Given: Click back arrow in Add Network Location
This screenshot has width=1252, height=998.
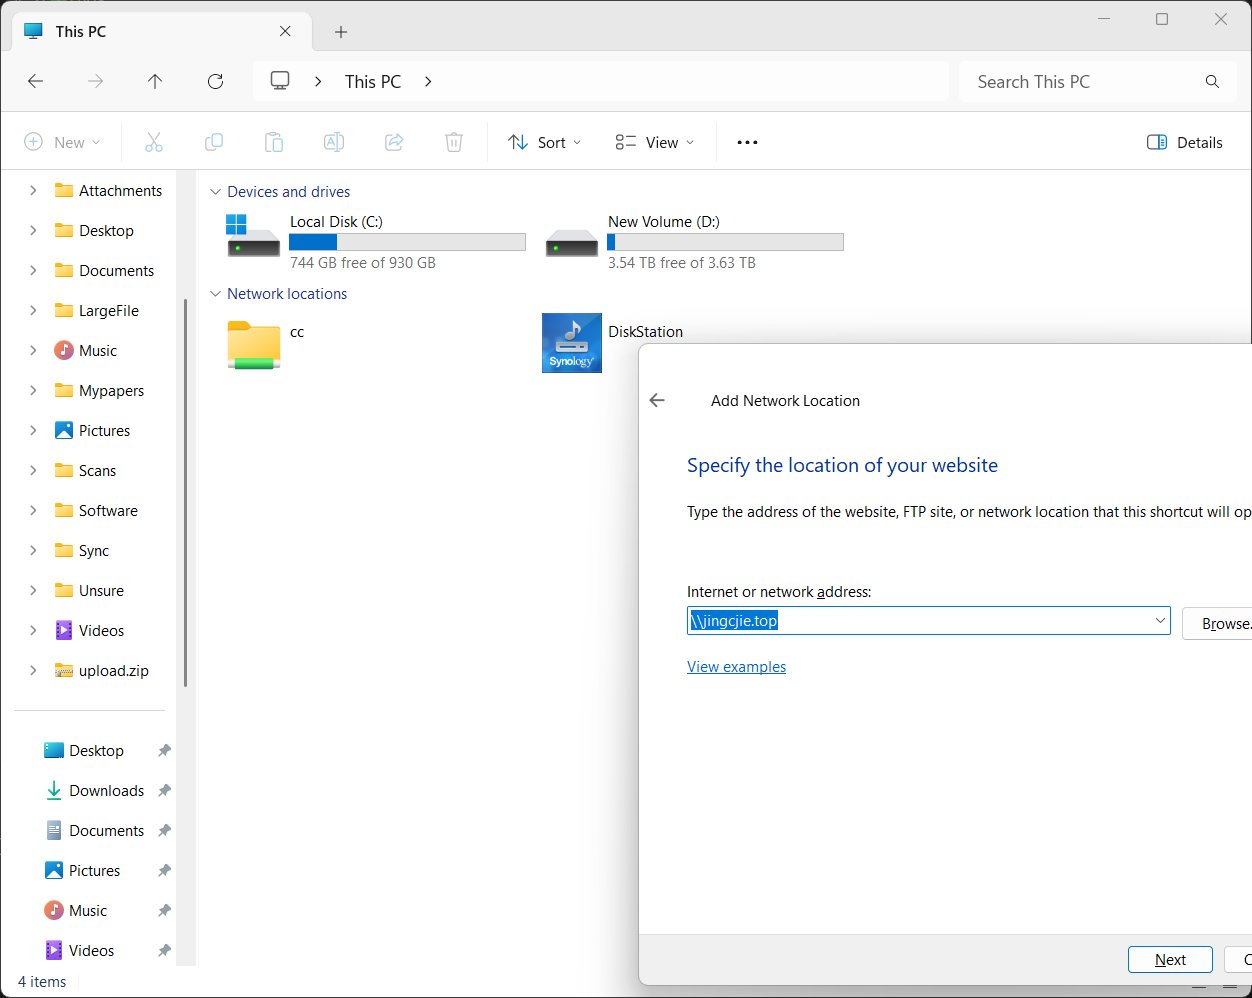Looking at the screenshot, I should [x=657, y=401].
